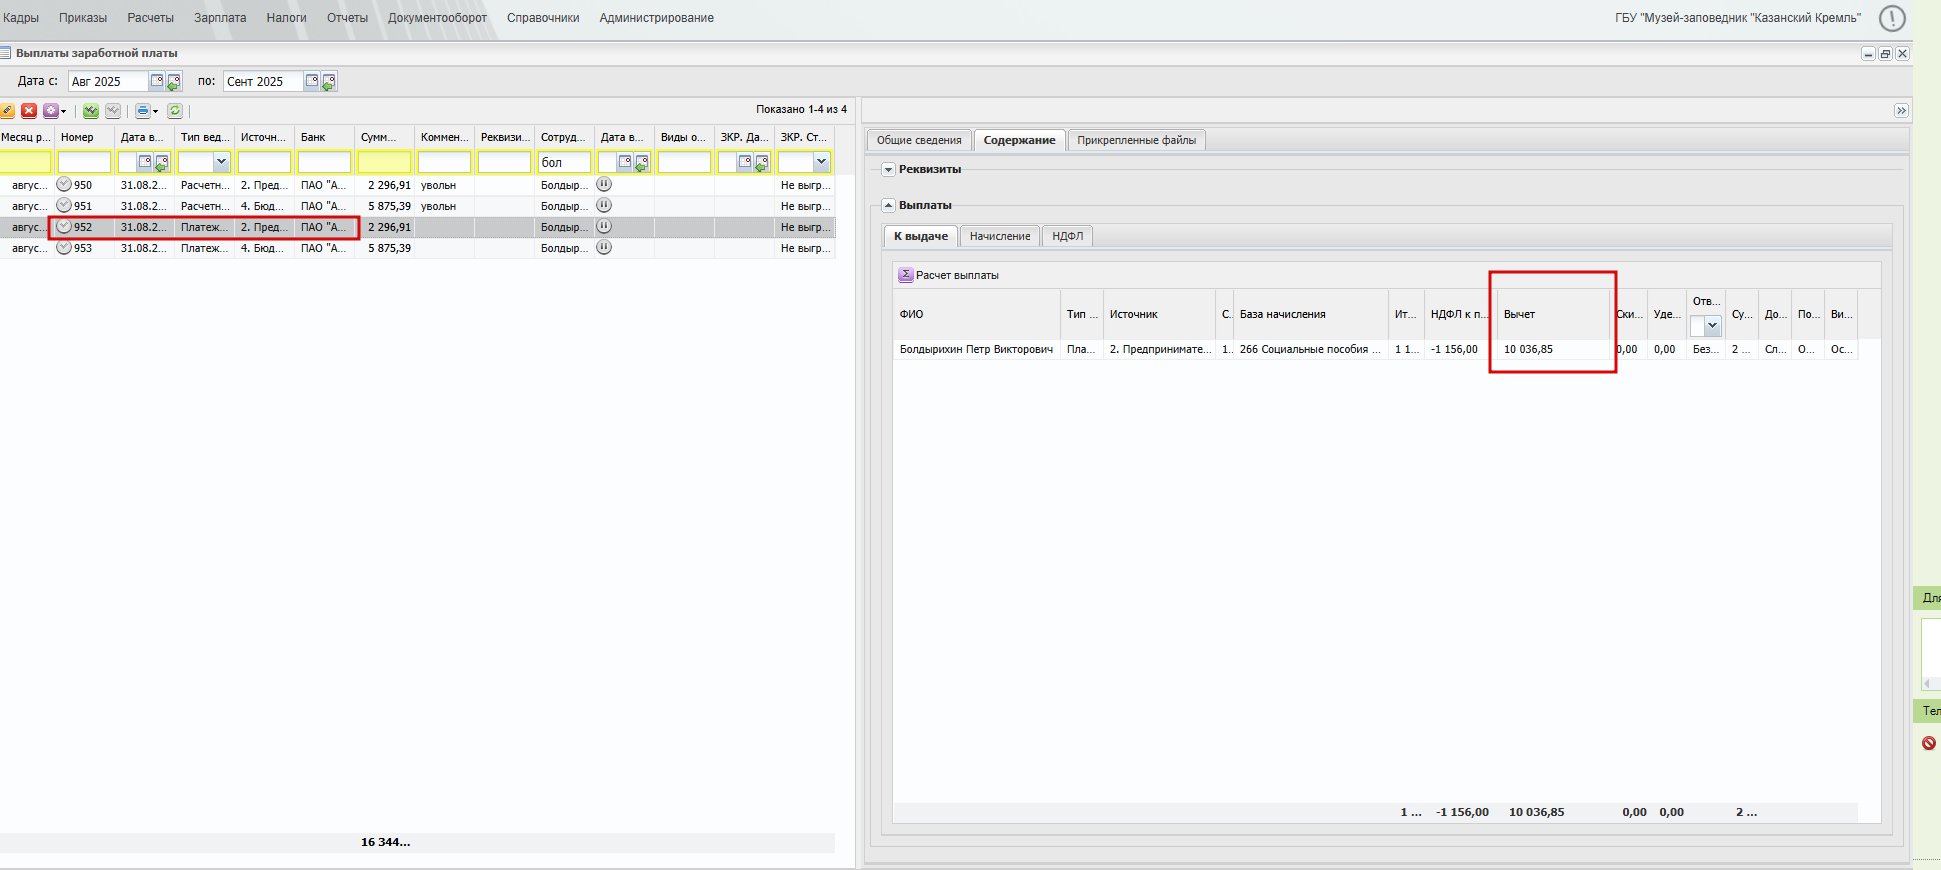1941x870 pixels.
Task: Open calendar in 'ЗКР. Да...' column filter
Action: [x=745, y=161]
